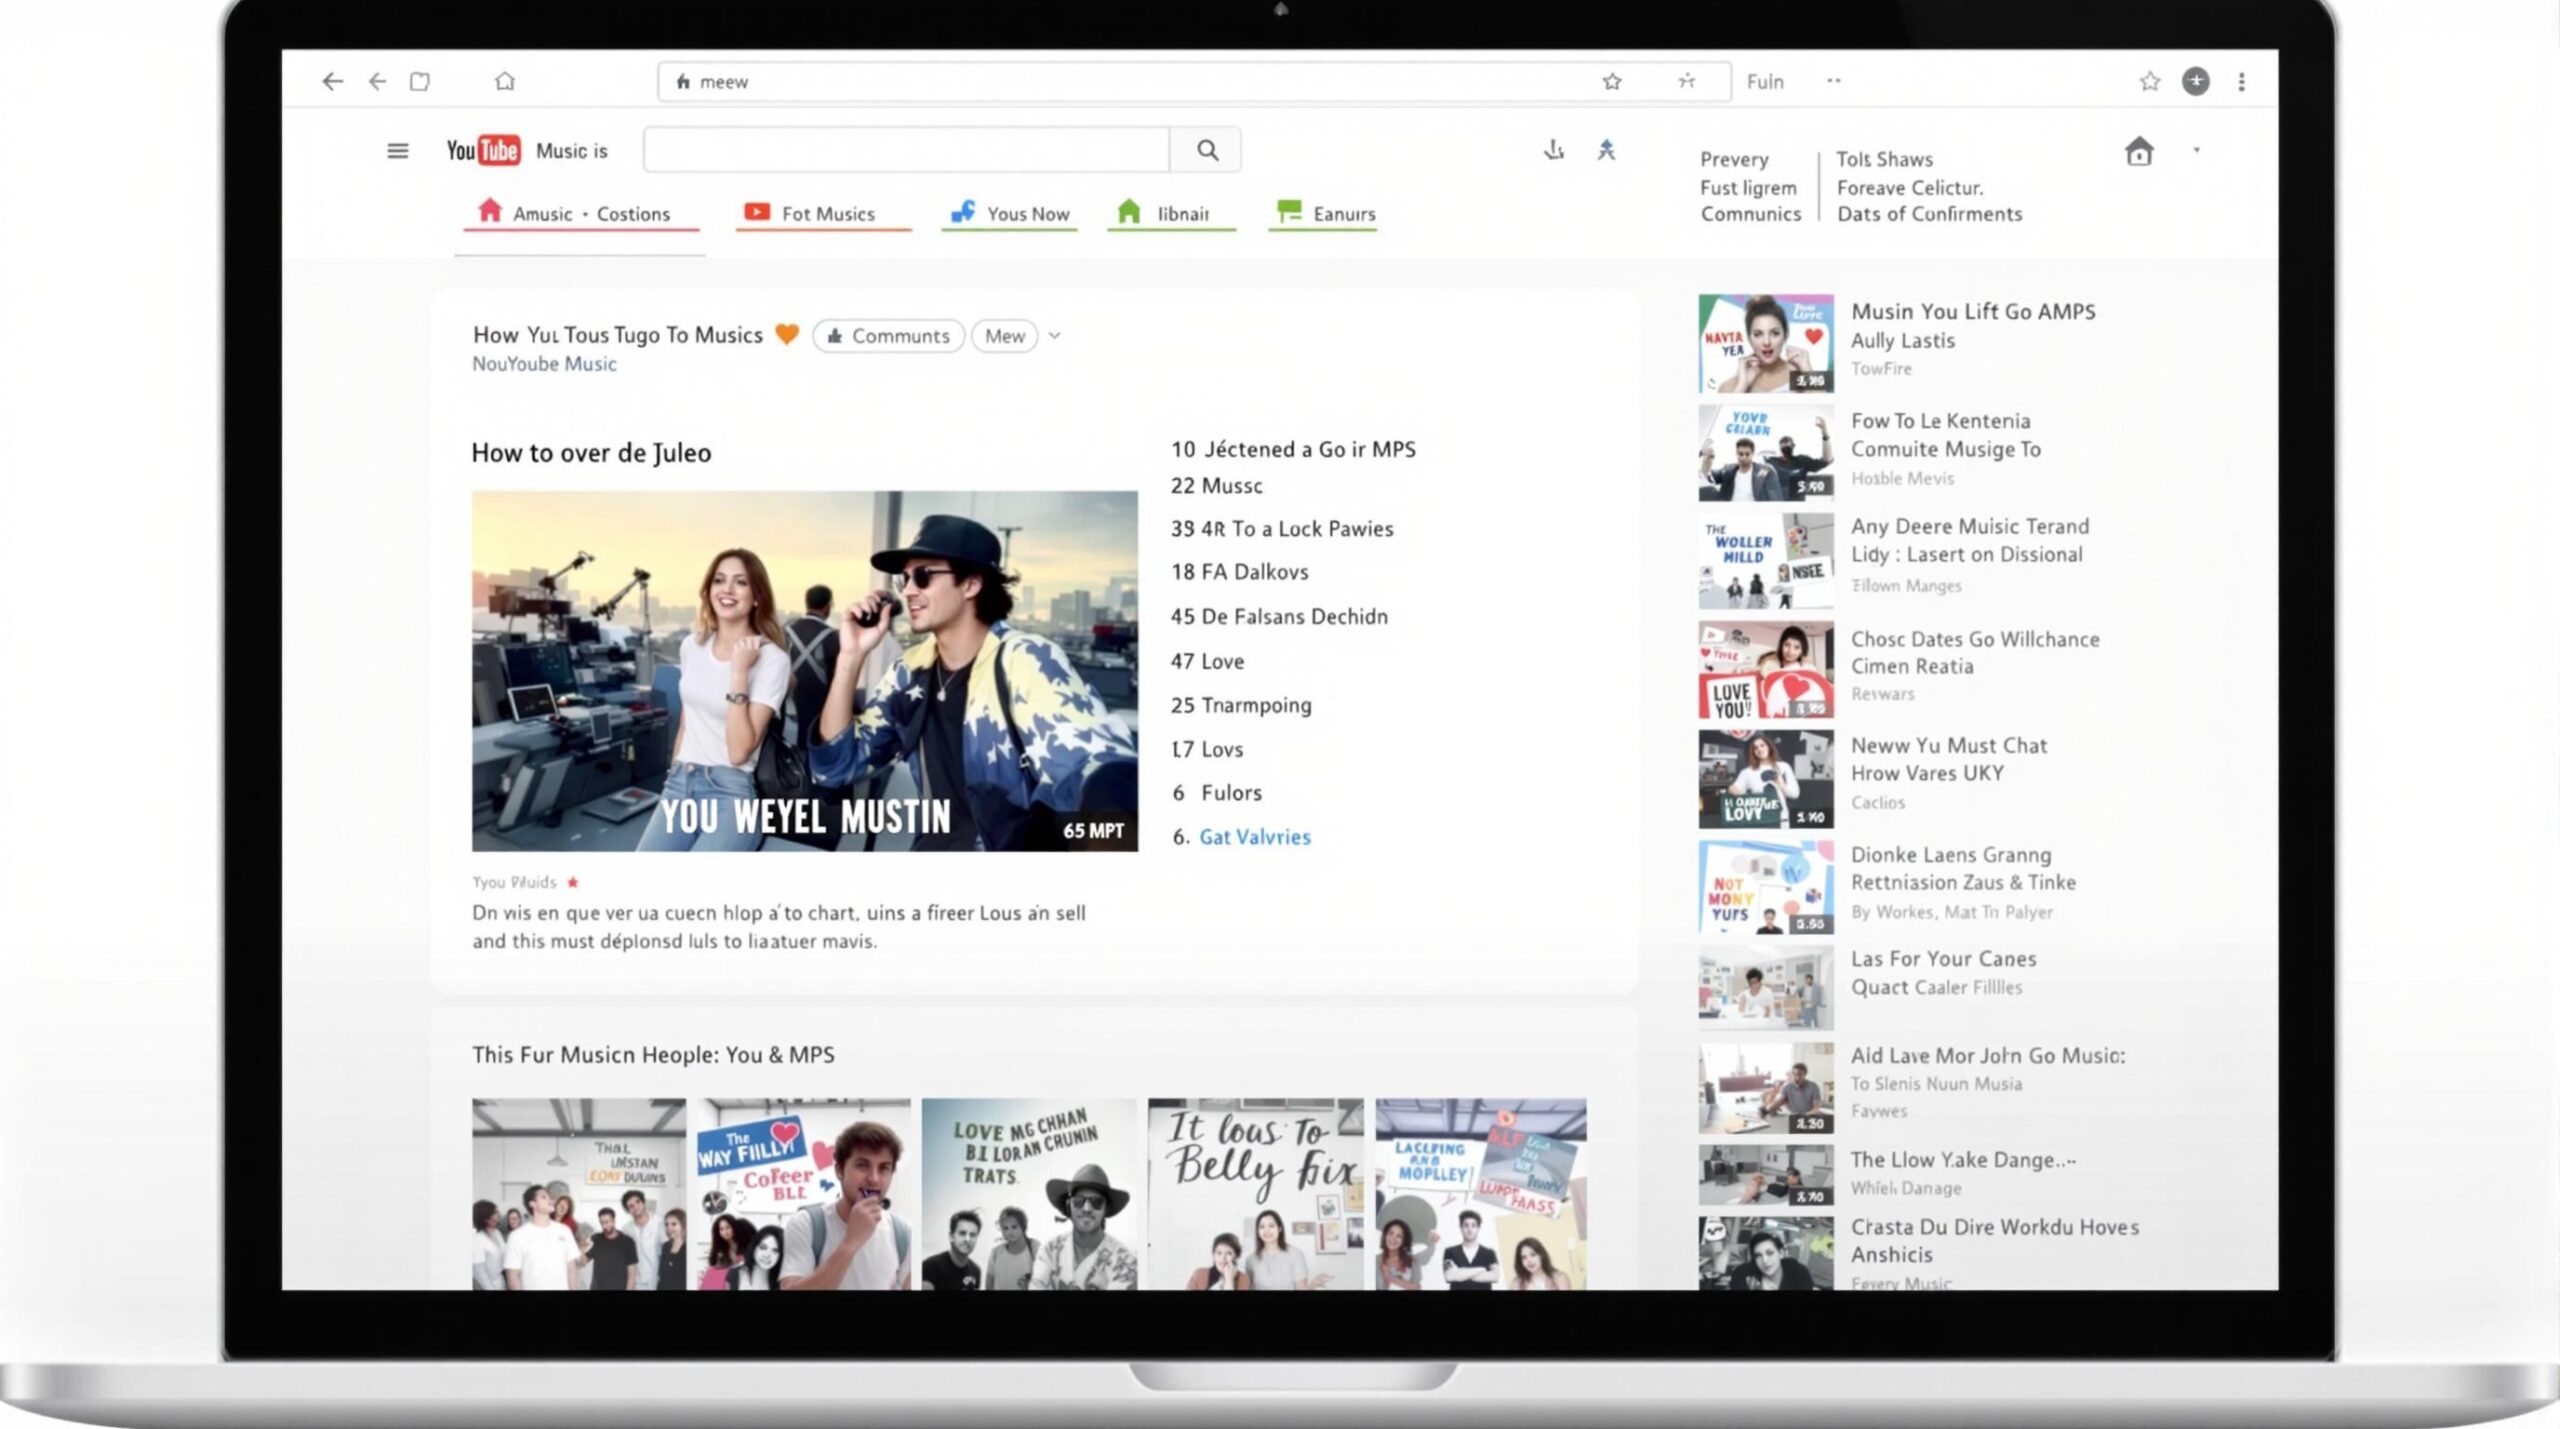The height and width of the screenshot is (1429, 2560).
Task: Click the download icon in header
Action: click(x=1553, y=150)
